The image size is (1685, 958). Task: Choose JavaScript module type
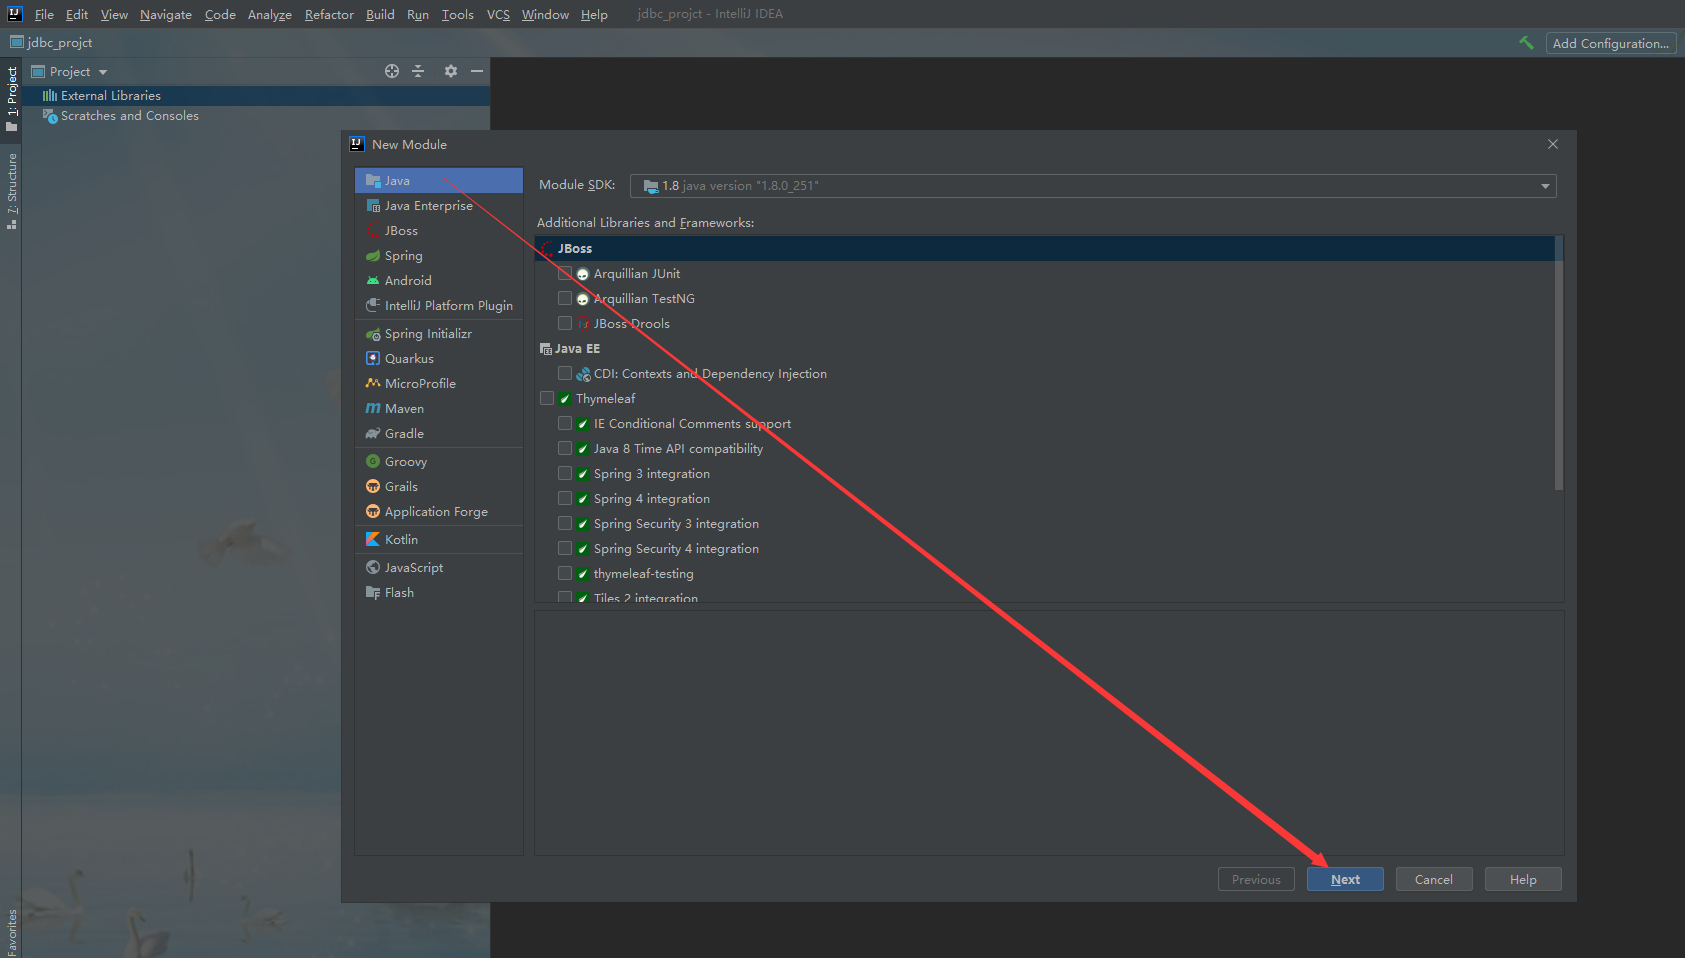(439, 568)
